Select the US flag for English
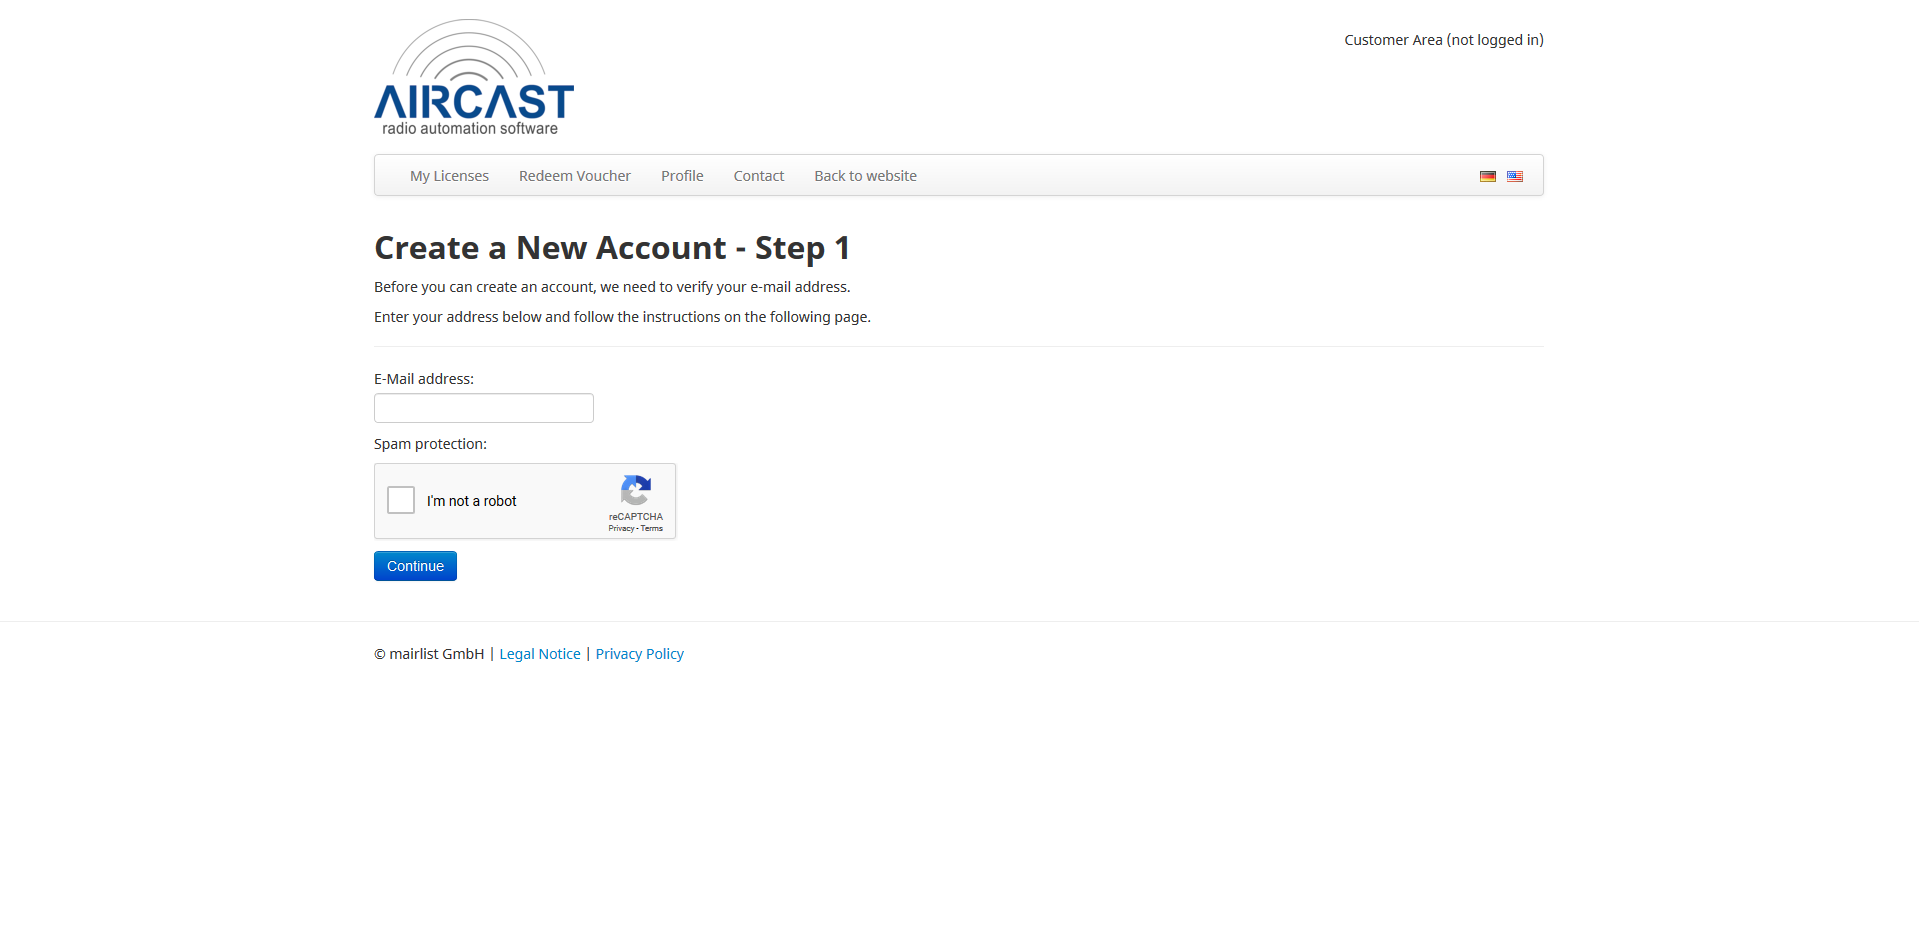 [x=1515, y=176]
